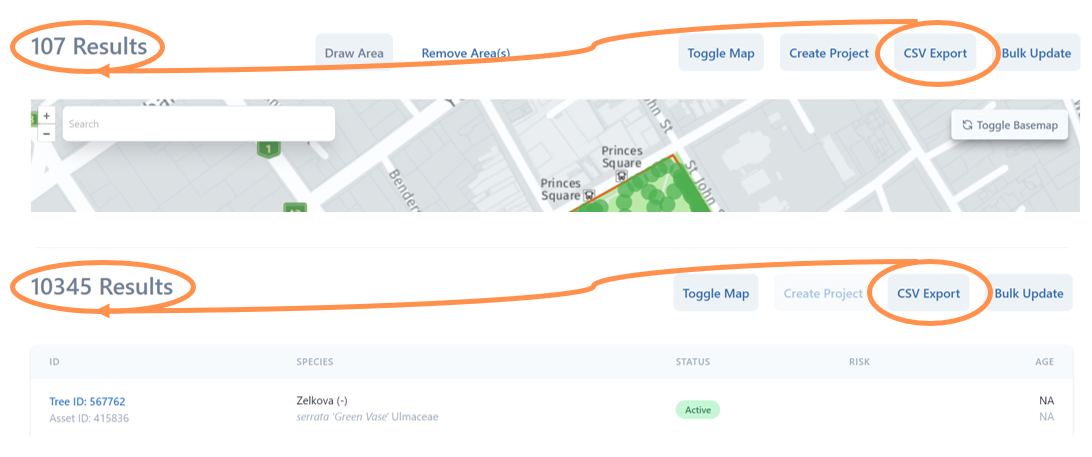Sort the table by the ID column header
This screenshot has height=457, width=1092.
[55, 361]
